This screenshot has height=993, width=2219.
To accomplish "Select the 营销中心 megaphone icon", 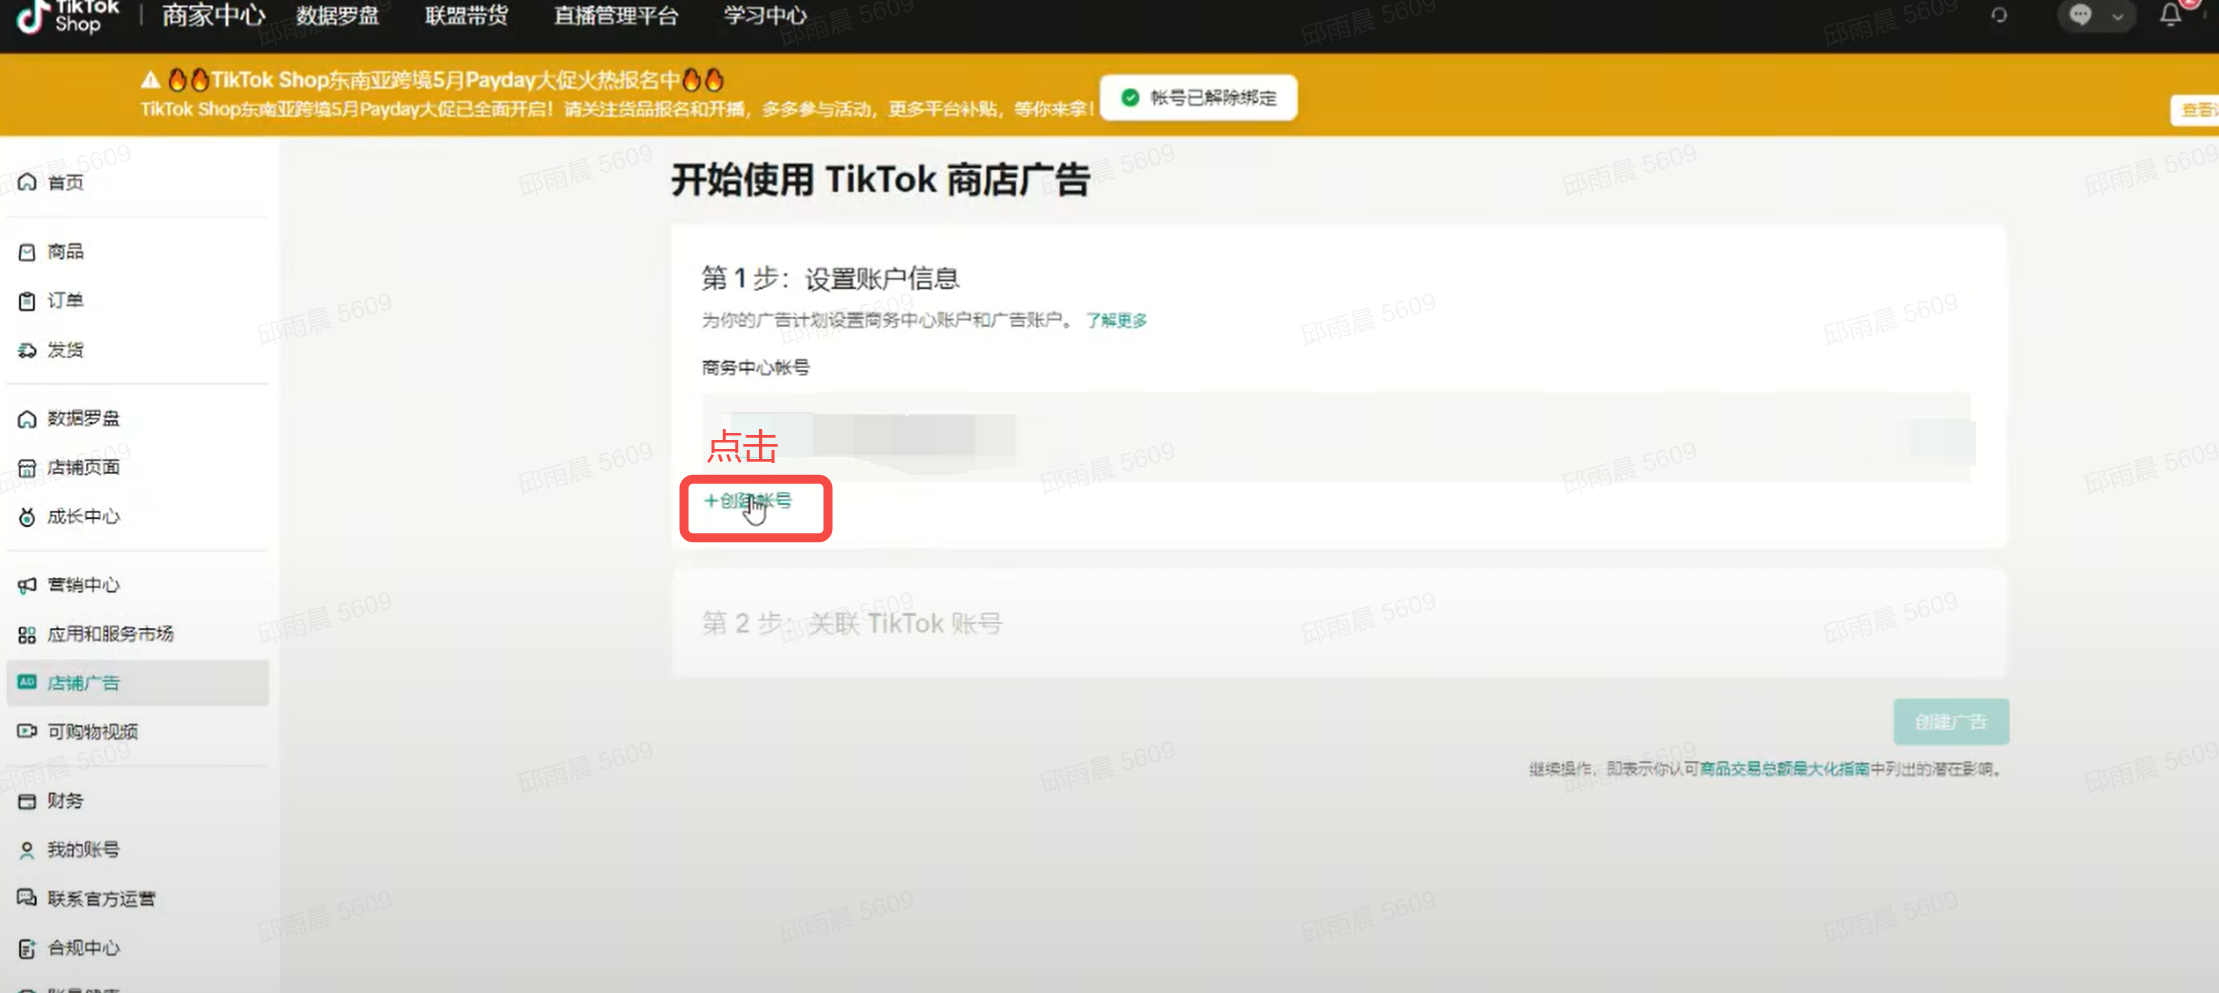I will coord(27,585).
